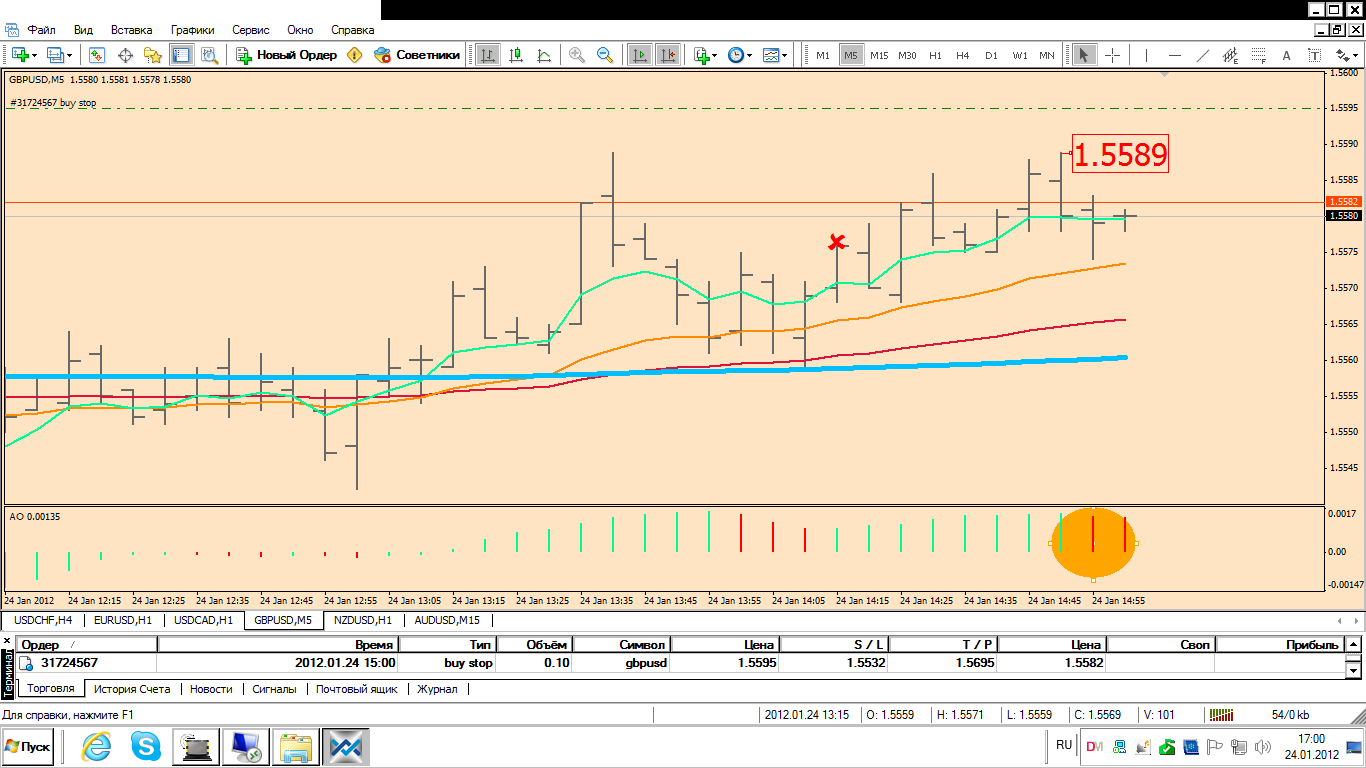Switch to candlestick chart display
The height and width of the screenshot is (768, 1366).
[517, 55]
